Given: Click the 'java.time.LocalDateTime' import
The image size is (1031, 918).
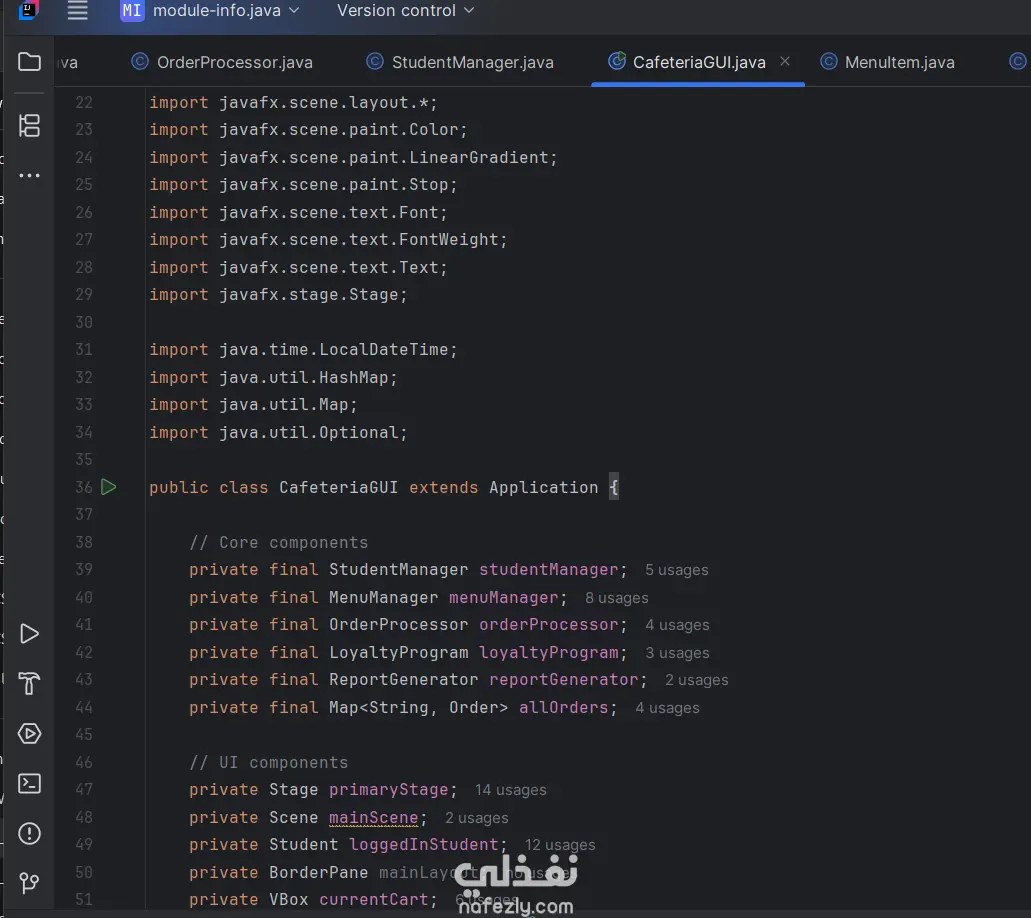Looking at the screenshot, I should pos(333,350).
